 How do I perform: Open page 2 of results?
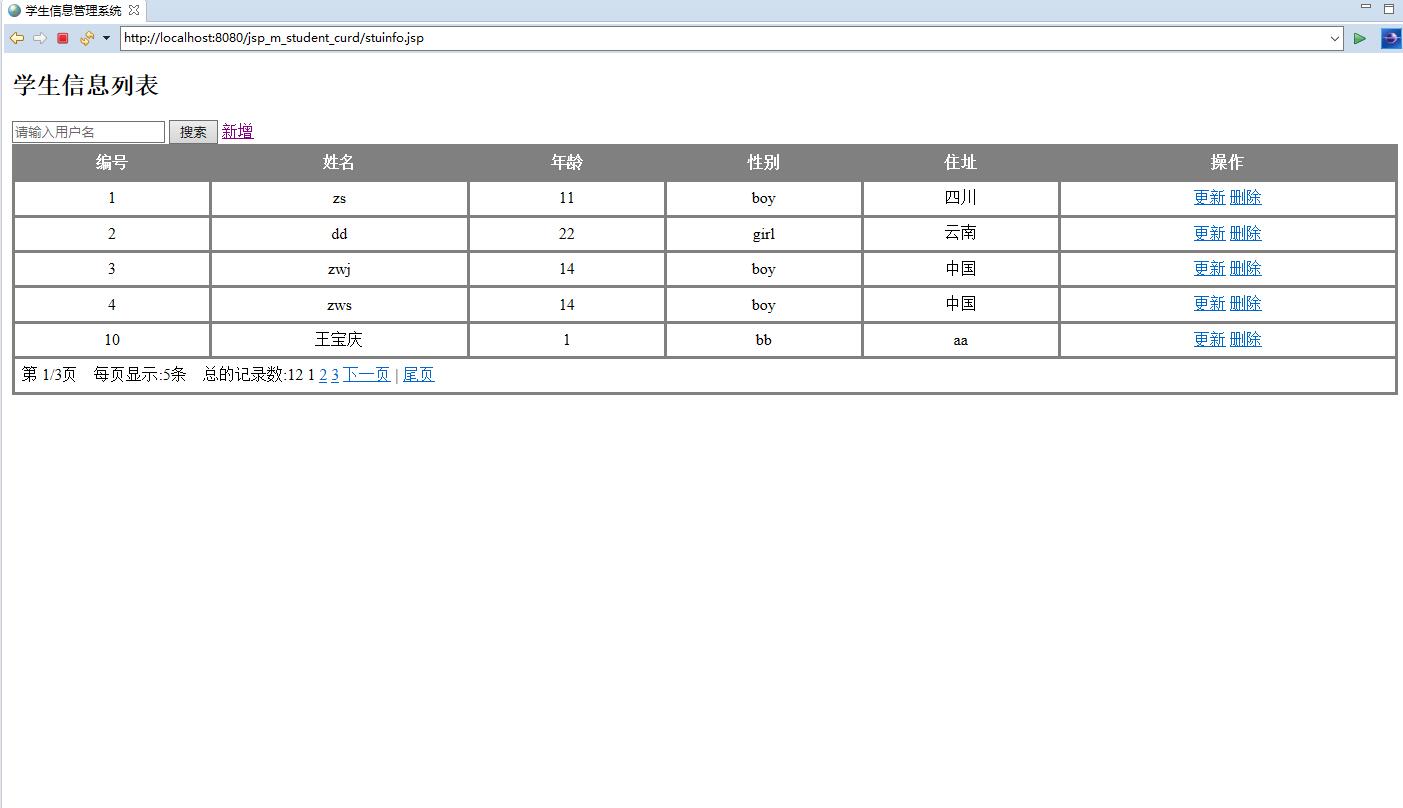click(322, 373)
